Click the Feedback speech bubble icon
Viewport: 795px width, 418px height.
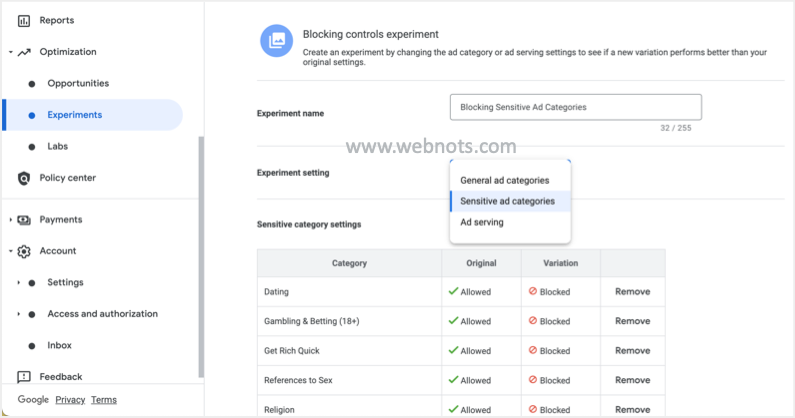[x=24, y=377]
